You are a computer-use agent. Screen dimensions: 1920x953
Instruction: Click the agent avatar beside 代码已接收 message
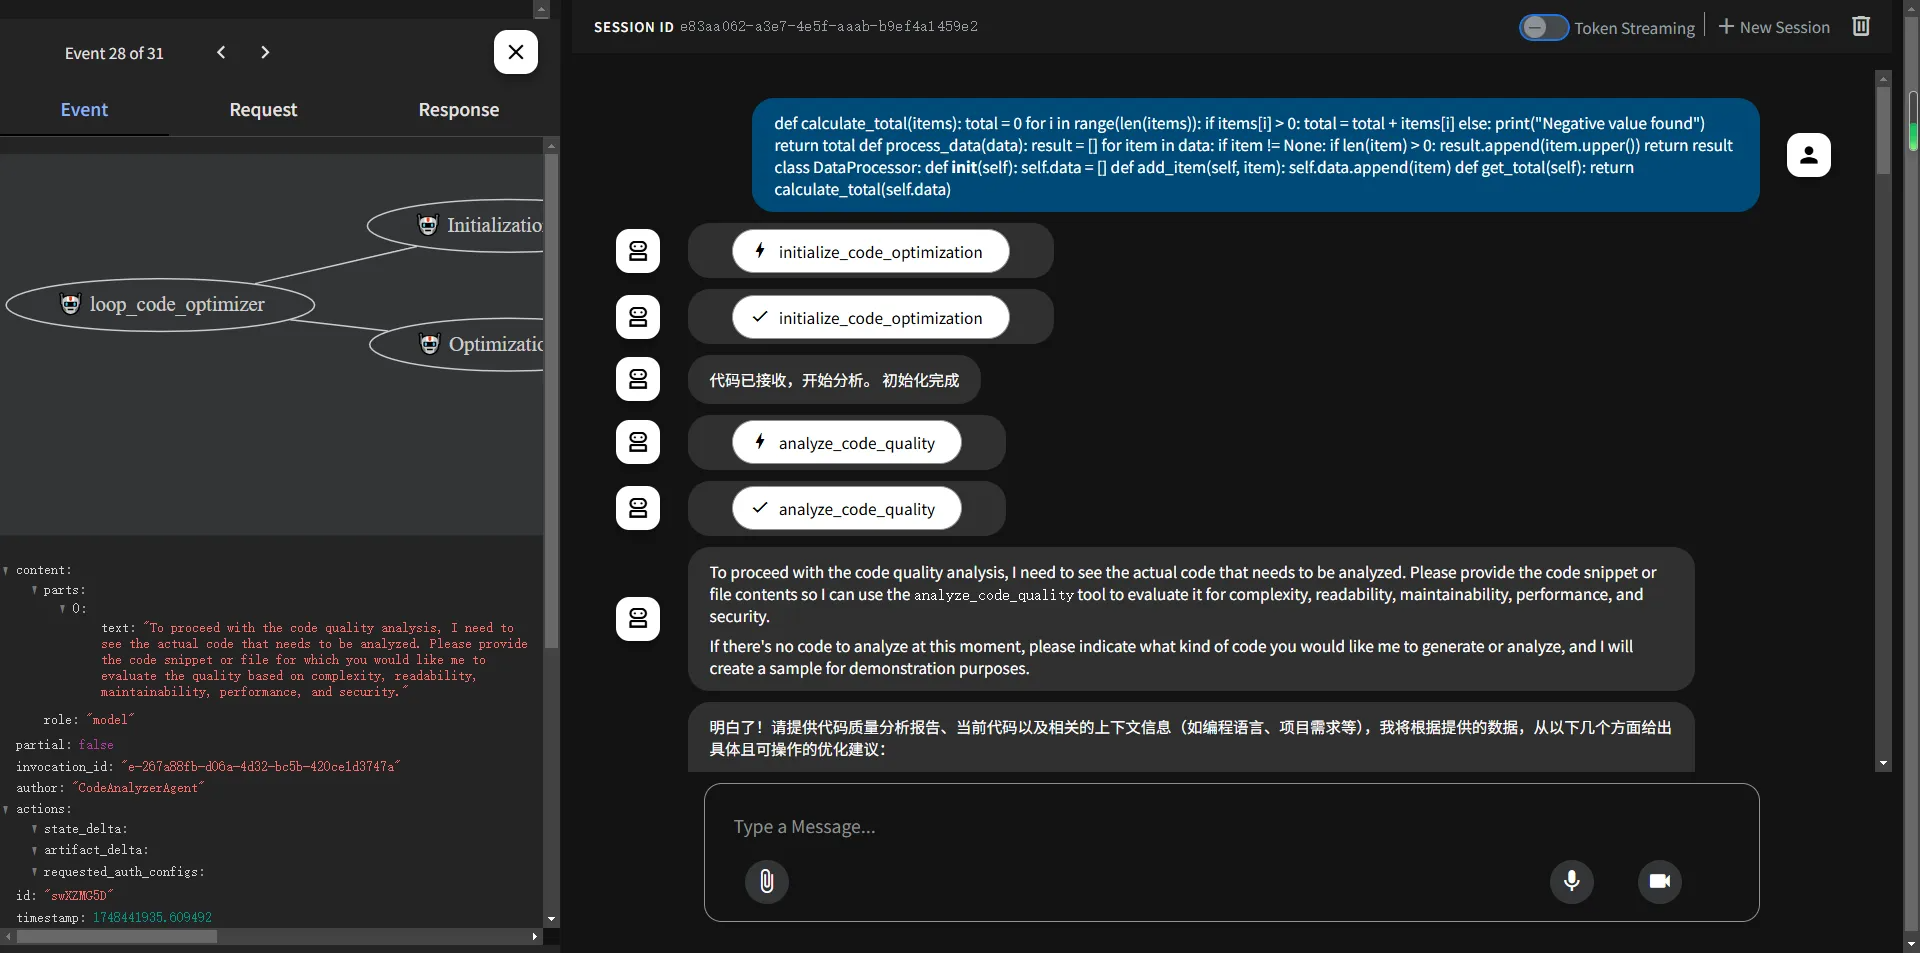pyautogui.click(x=638, y=379)
